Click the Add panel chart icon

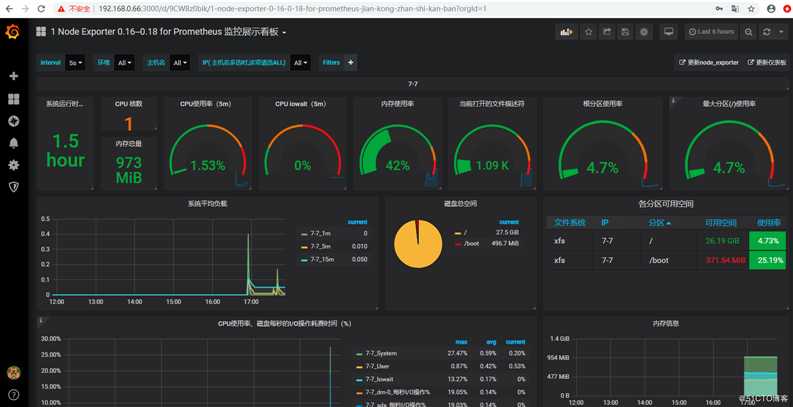point(566,32)
